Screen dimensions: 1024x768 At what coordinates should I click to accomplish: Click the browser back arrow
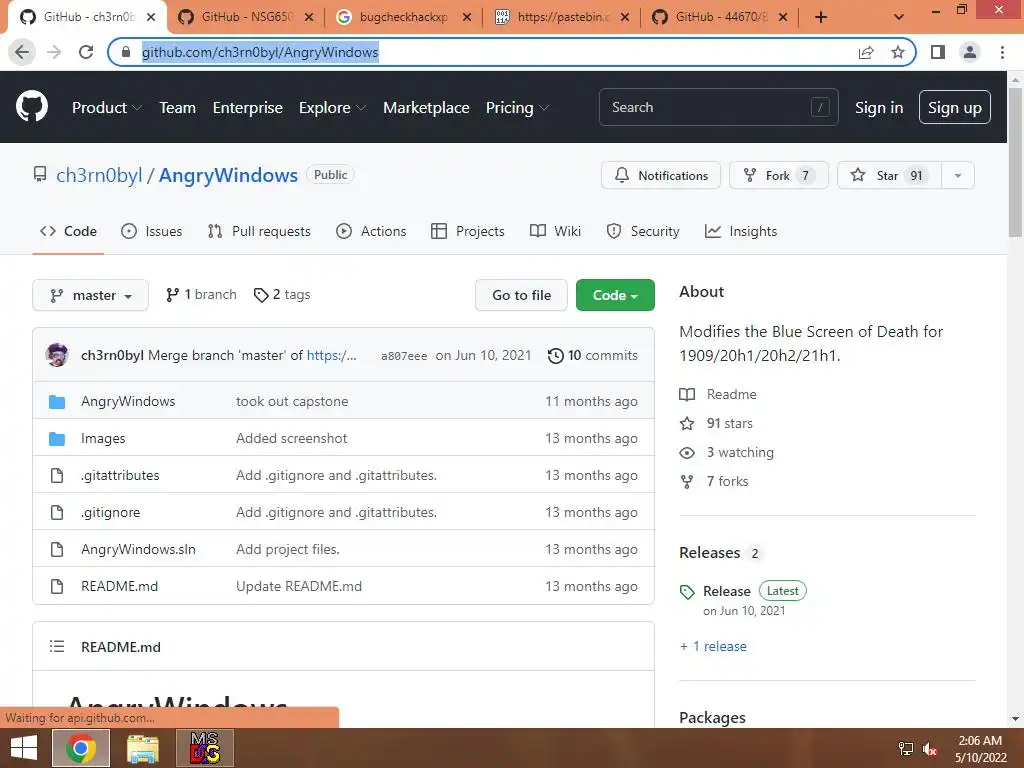point(22,52)
